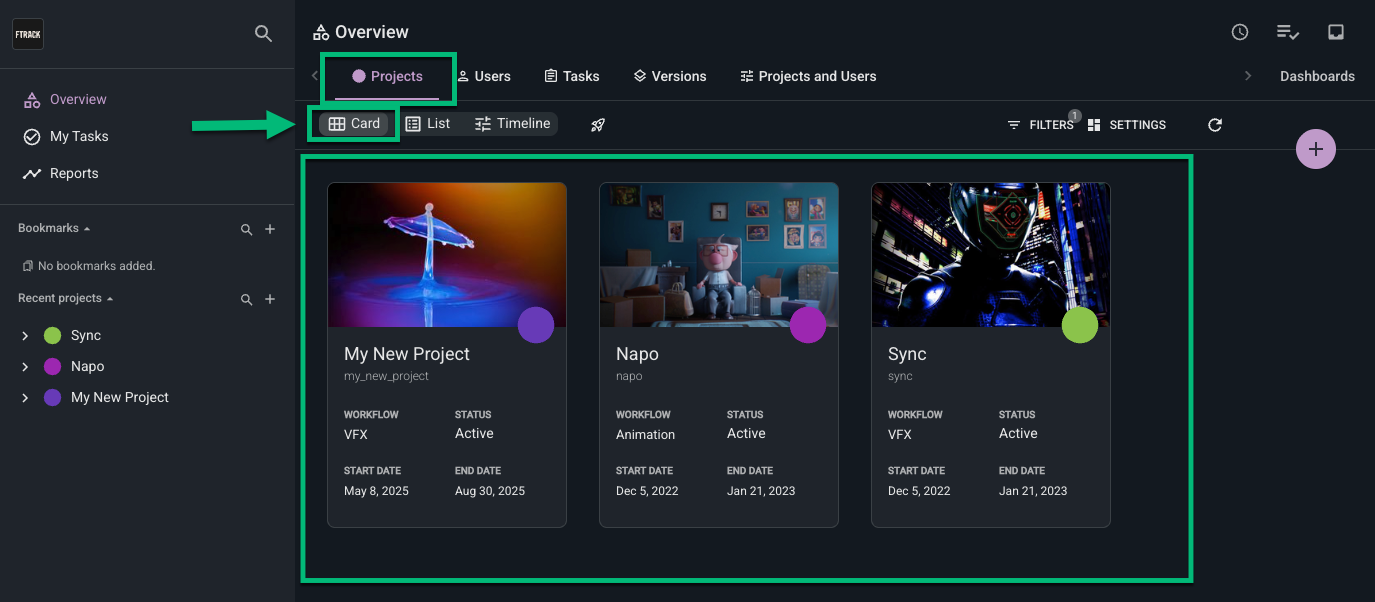Click the search magnifier in the sidebar header
This screenshot has width=1375, height=602.
[263, 34]
